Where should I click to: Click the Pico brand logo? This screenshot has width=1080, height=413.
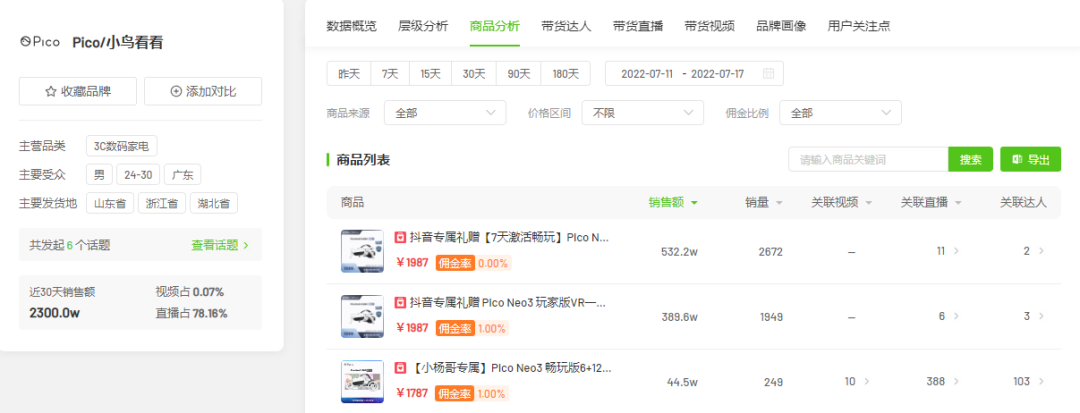click(x=41, y=43)
